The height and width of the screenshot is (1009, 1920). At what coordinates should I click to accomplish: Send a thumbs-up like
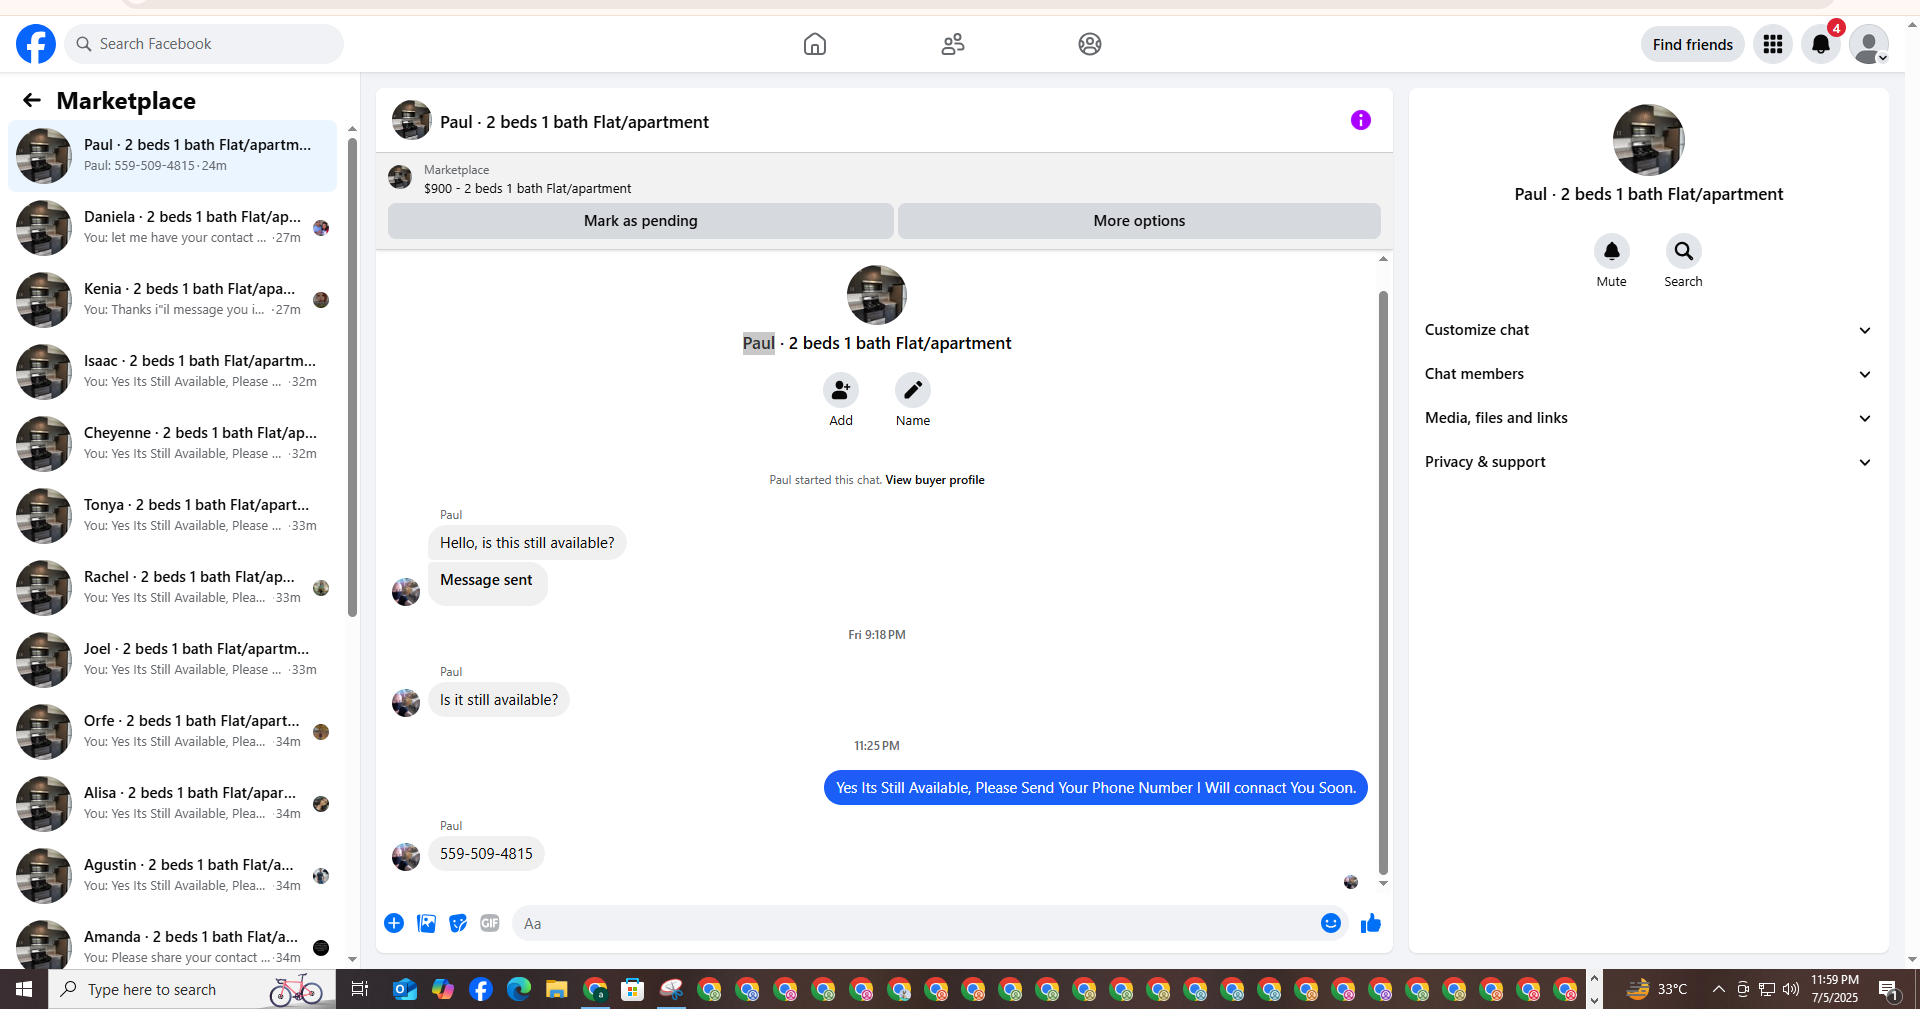pyautogui.click(x=1371, y=923)
